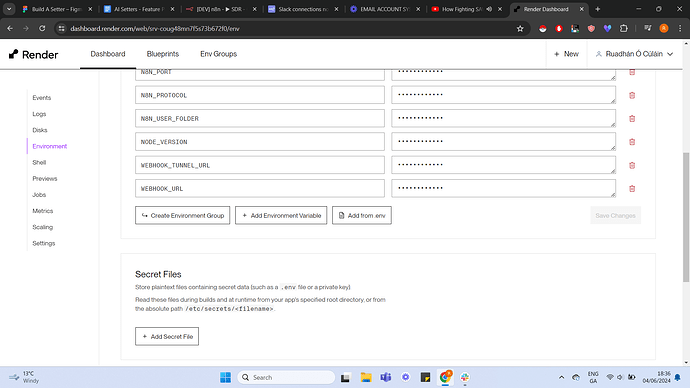Open Metrics in the sidebar
Screen dimensions: 690x388
[43, 211]
